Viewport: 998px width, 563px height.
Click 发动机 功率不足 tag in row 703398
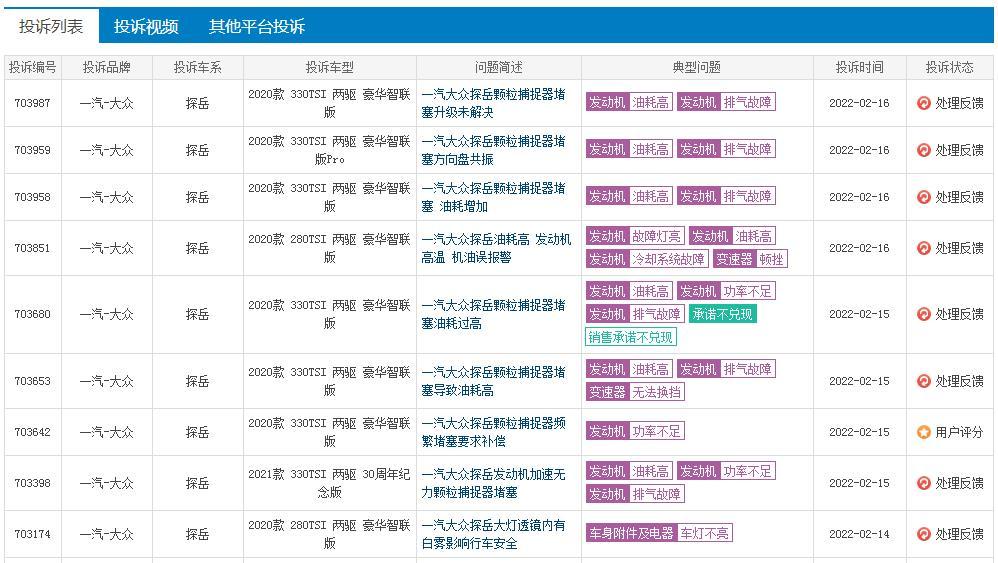[x=726, y=471]
